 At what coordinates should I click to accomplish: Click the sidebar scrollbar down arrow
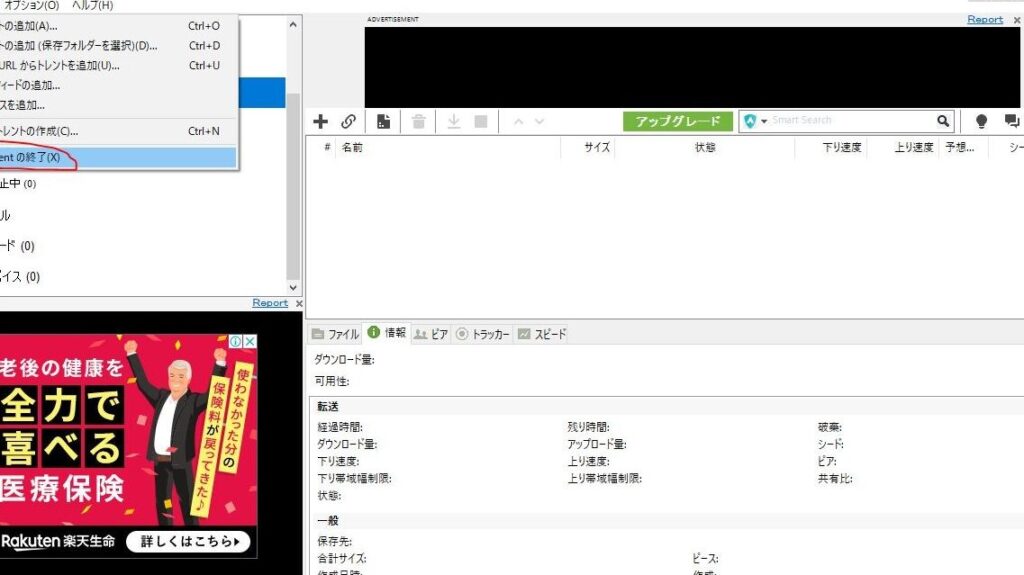point(292,287)
